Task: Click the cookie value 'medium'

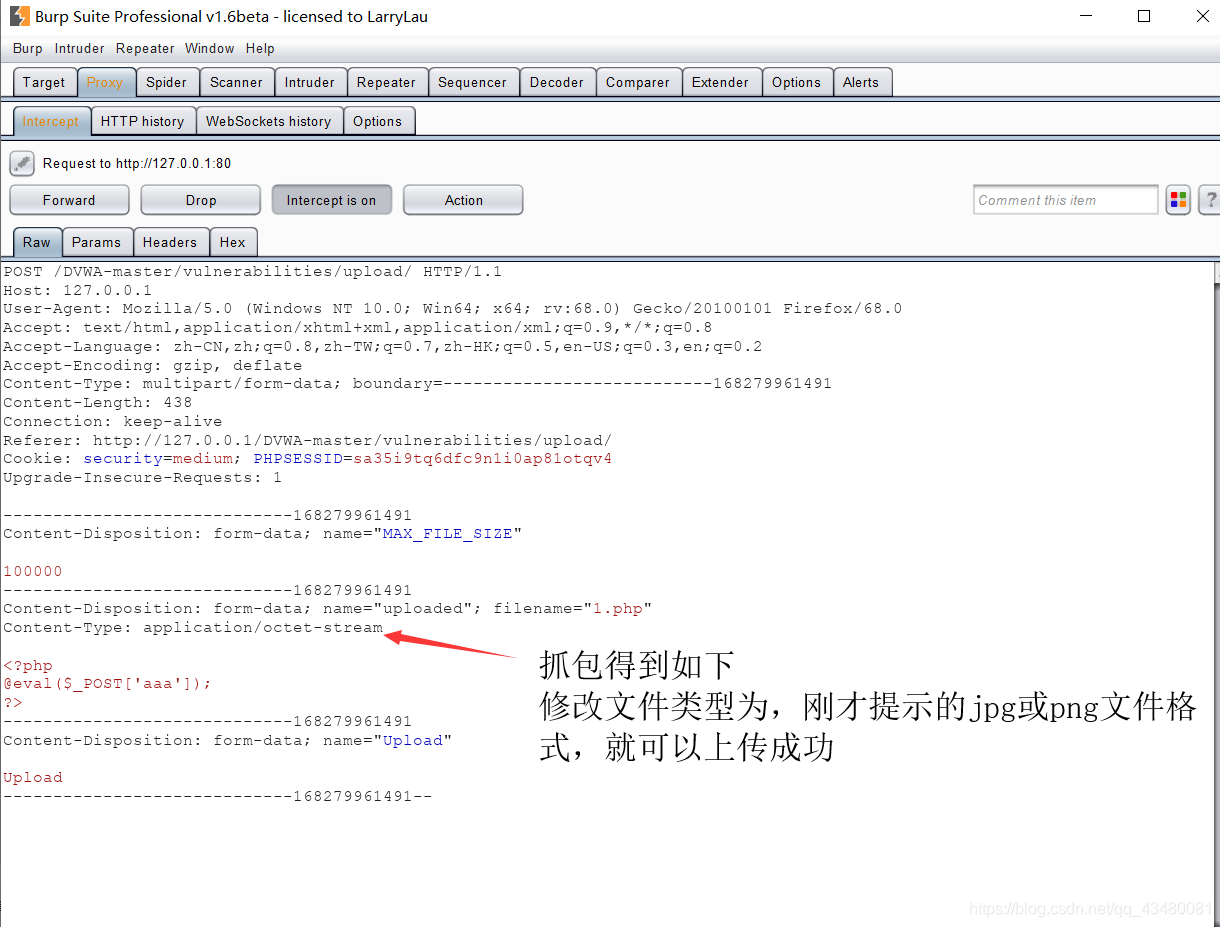Action: click(202, 458)
